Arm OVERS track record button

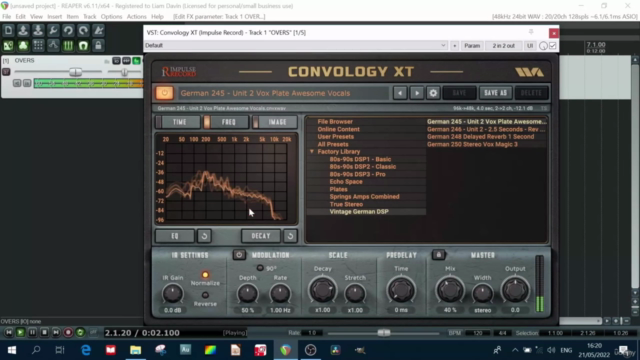pyautogui.click(x=6, y=72)
